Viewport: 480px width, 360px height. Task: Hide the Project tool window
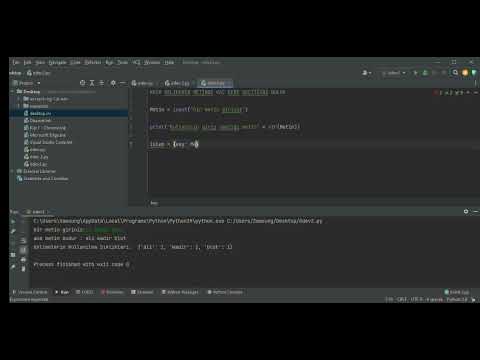123,83
